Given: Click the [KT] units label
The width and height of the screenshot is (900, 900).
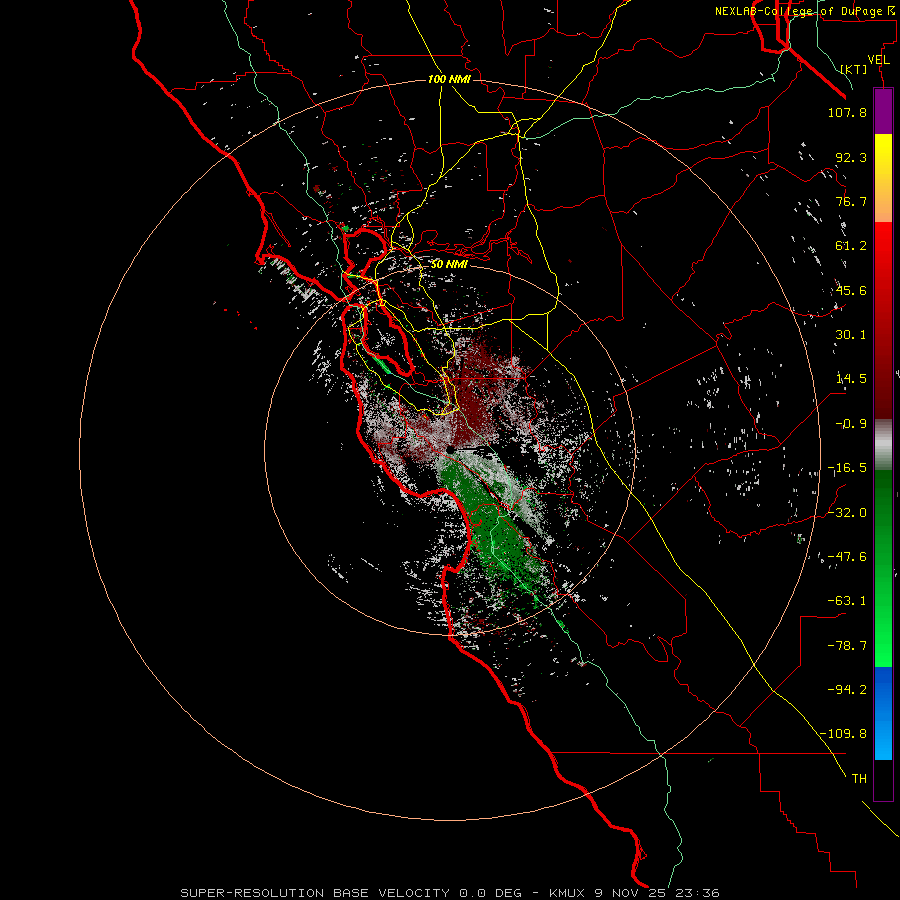Looking at the screenshot, I should click(x=854, y=69).
